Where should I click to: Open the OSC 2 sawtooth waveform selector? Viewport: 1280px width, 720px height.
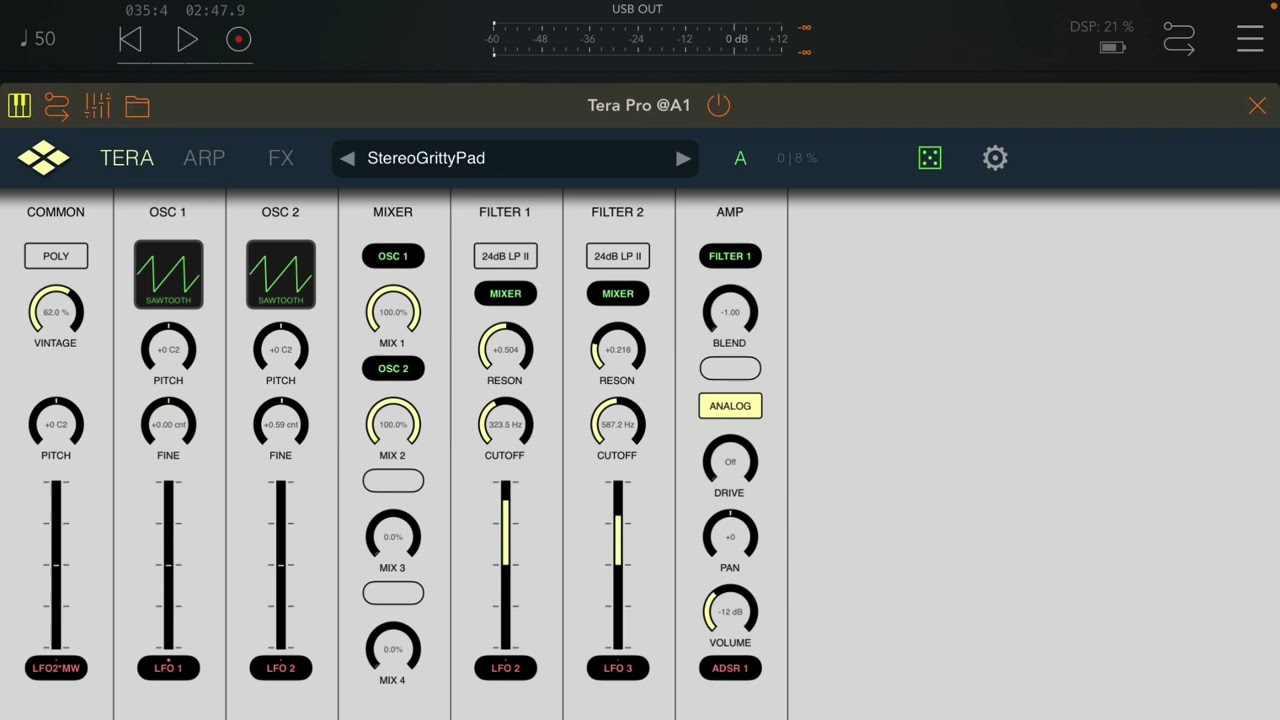coord(281,274)
